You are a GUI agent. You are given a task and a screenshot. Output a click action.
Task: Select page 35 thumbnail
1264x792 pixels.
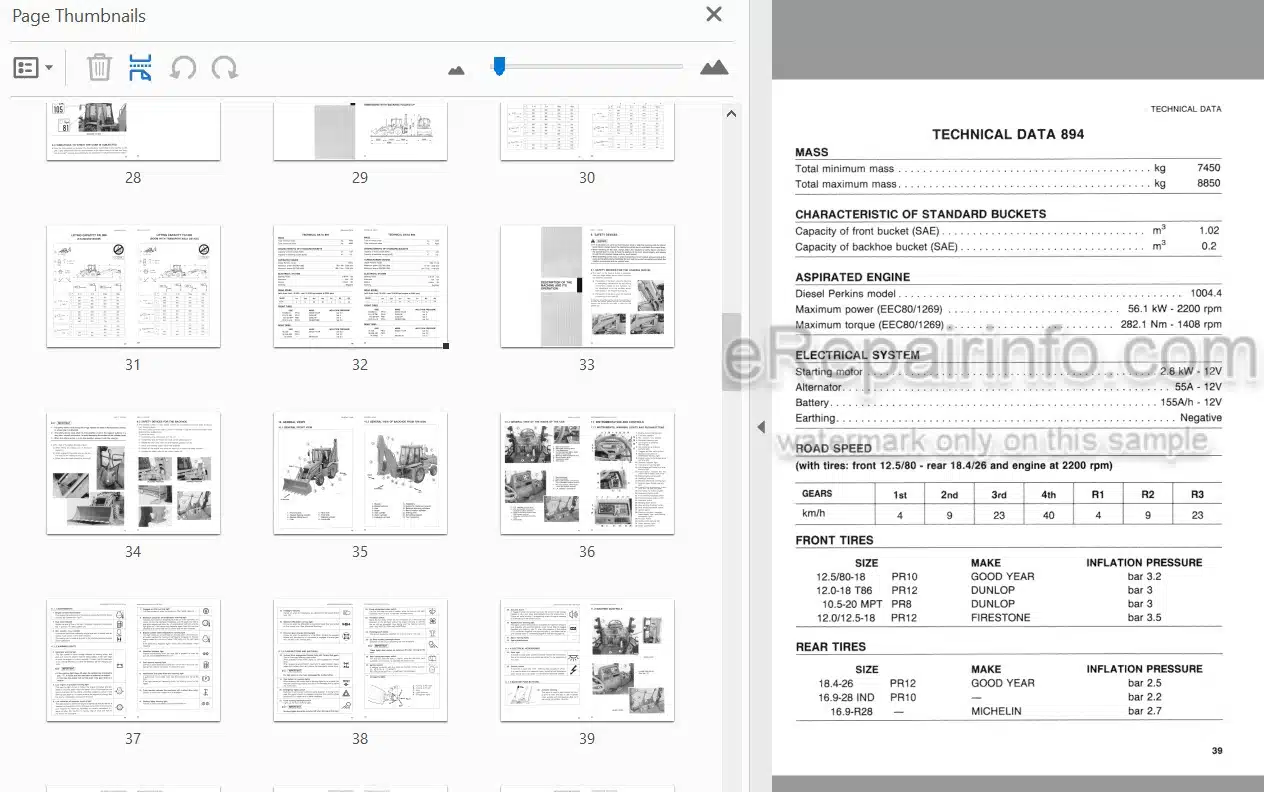click(360, 473)
